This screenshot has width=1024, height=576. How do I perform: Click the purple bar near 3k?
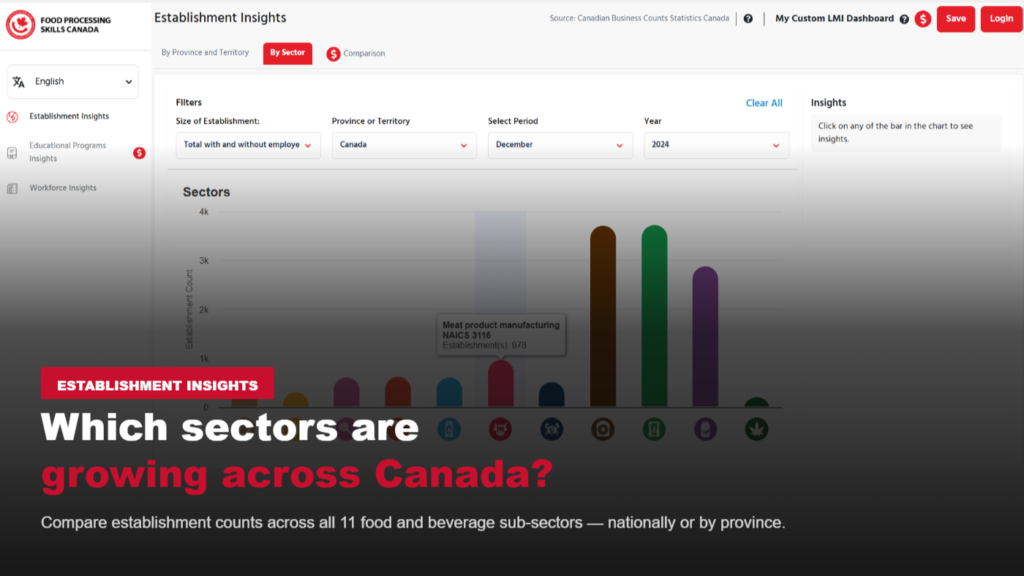pos(705,337)
